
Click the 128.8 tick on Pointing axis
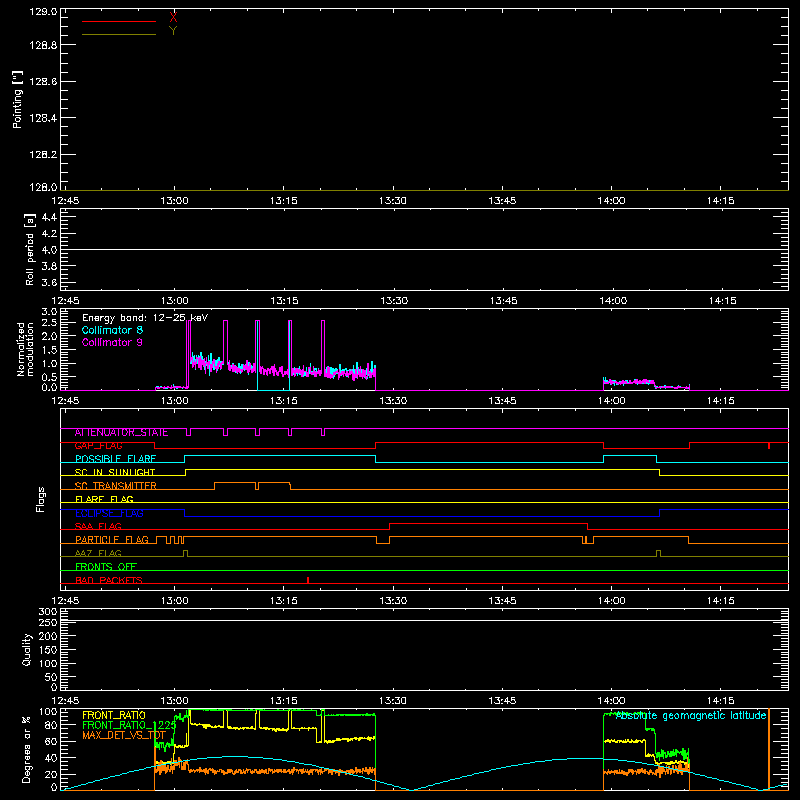(43, 45)
